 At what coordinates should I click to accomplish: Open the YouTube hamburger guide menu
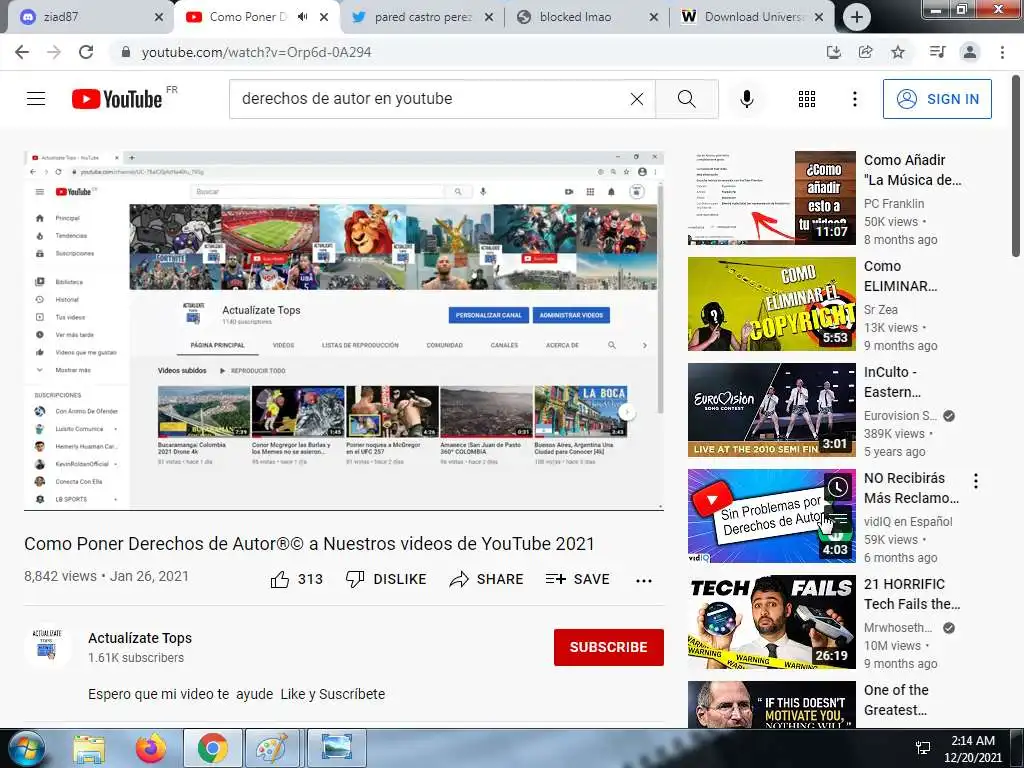pos(36,99)
